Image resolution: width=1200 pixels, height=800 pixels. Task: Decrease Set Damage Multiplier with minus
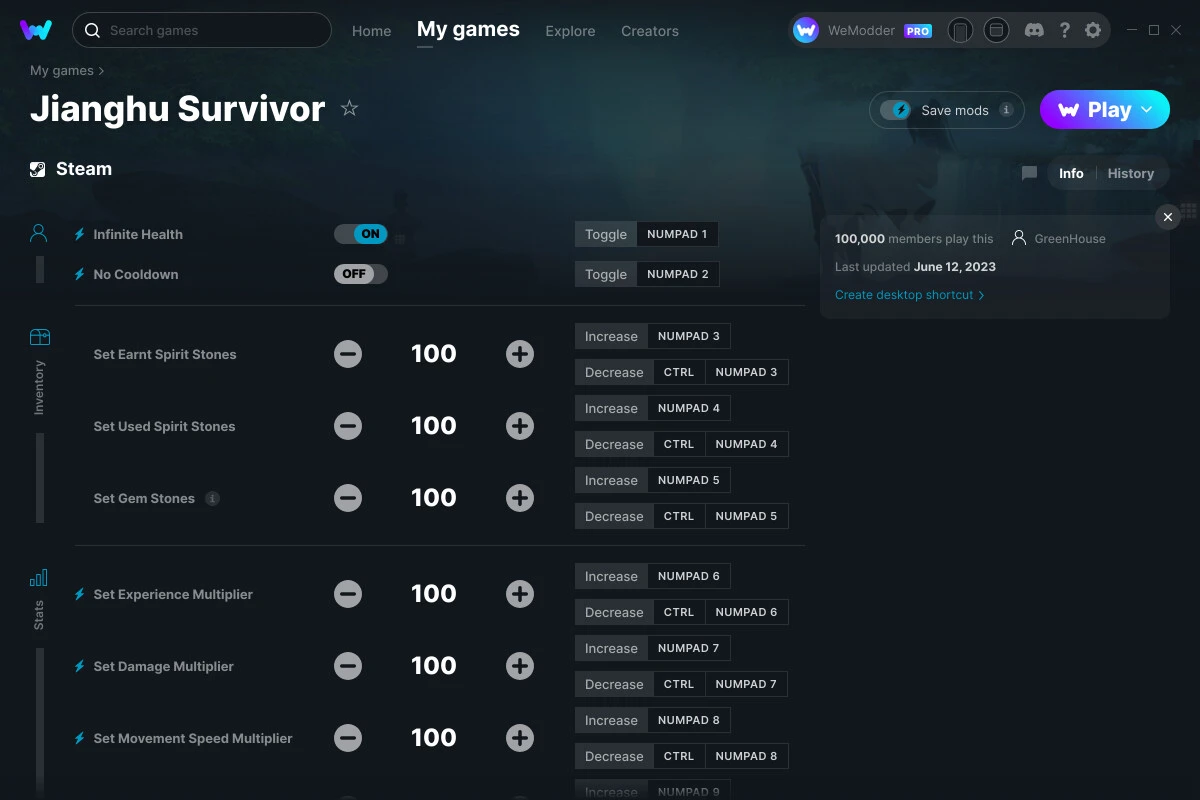coord(348,666)
